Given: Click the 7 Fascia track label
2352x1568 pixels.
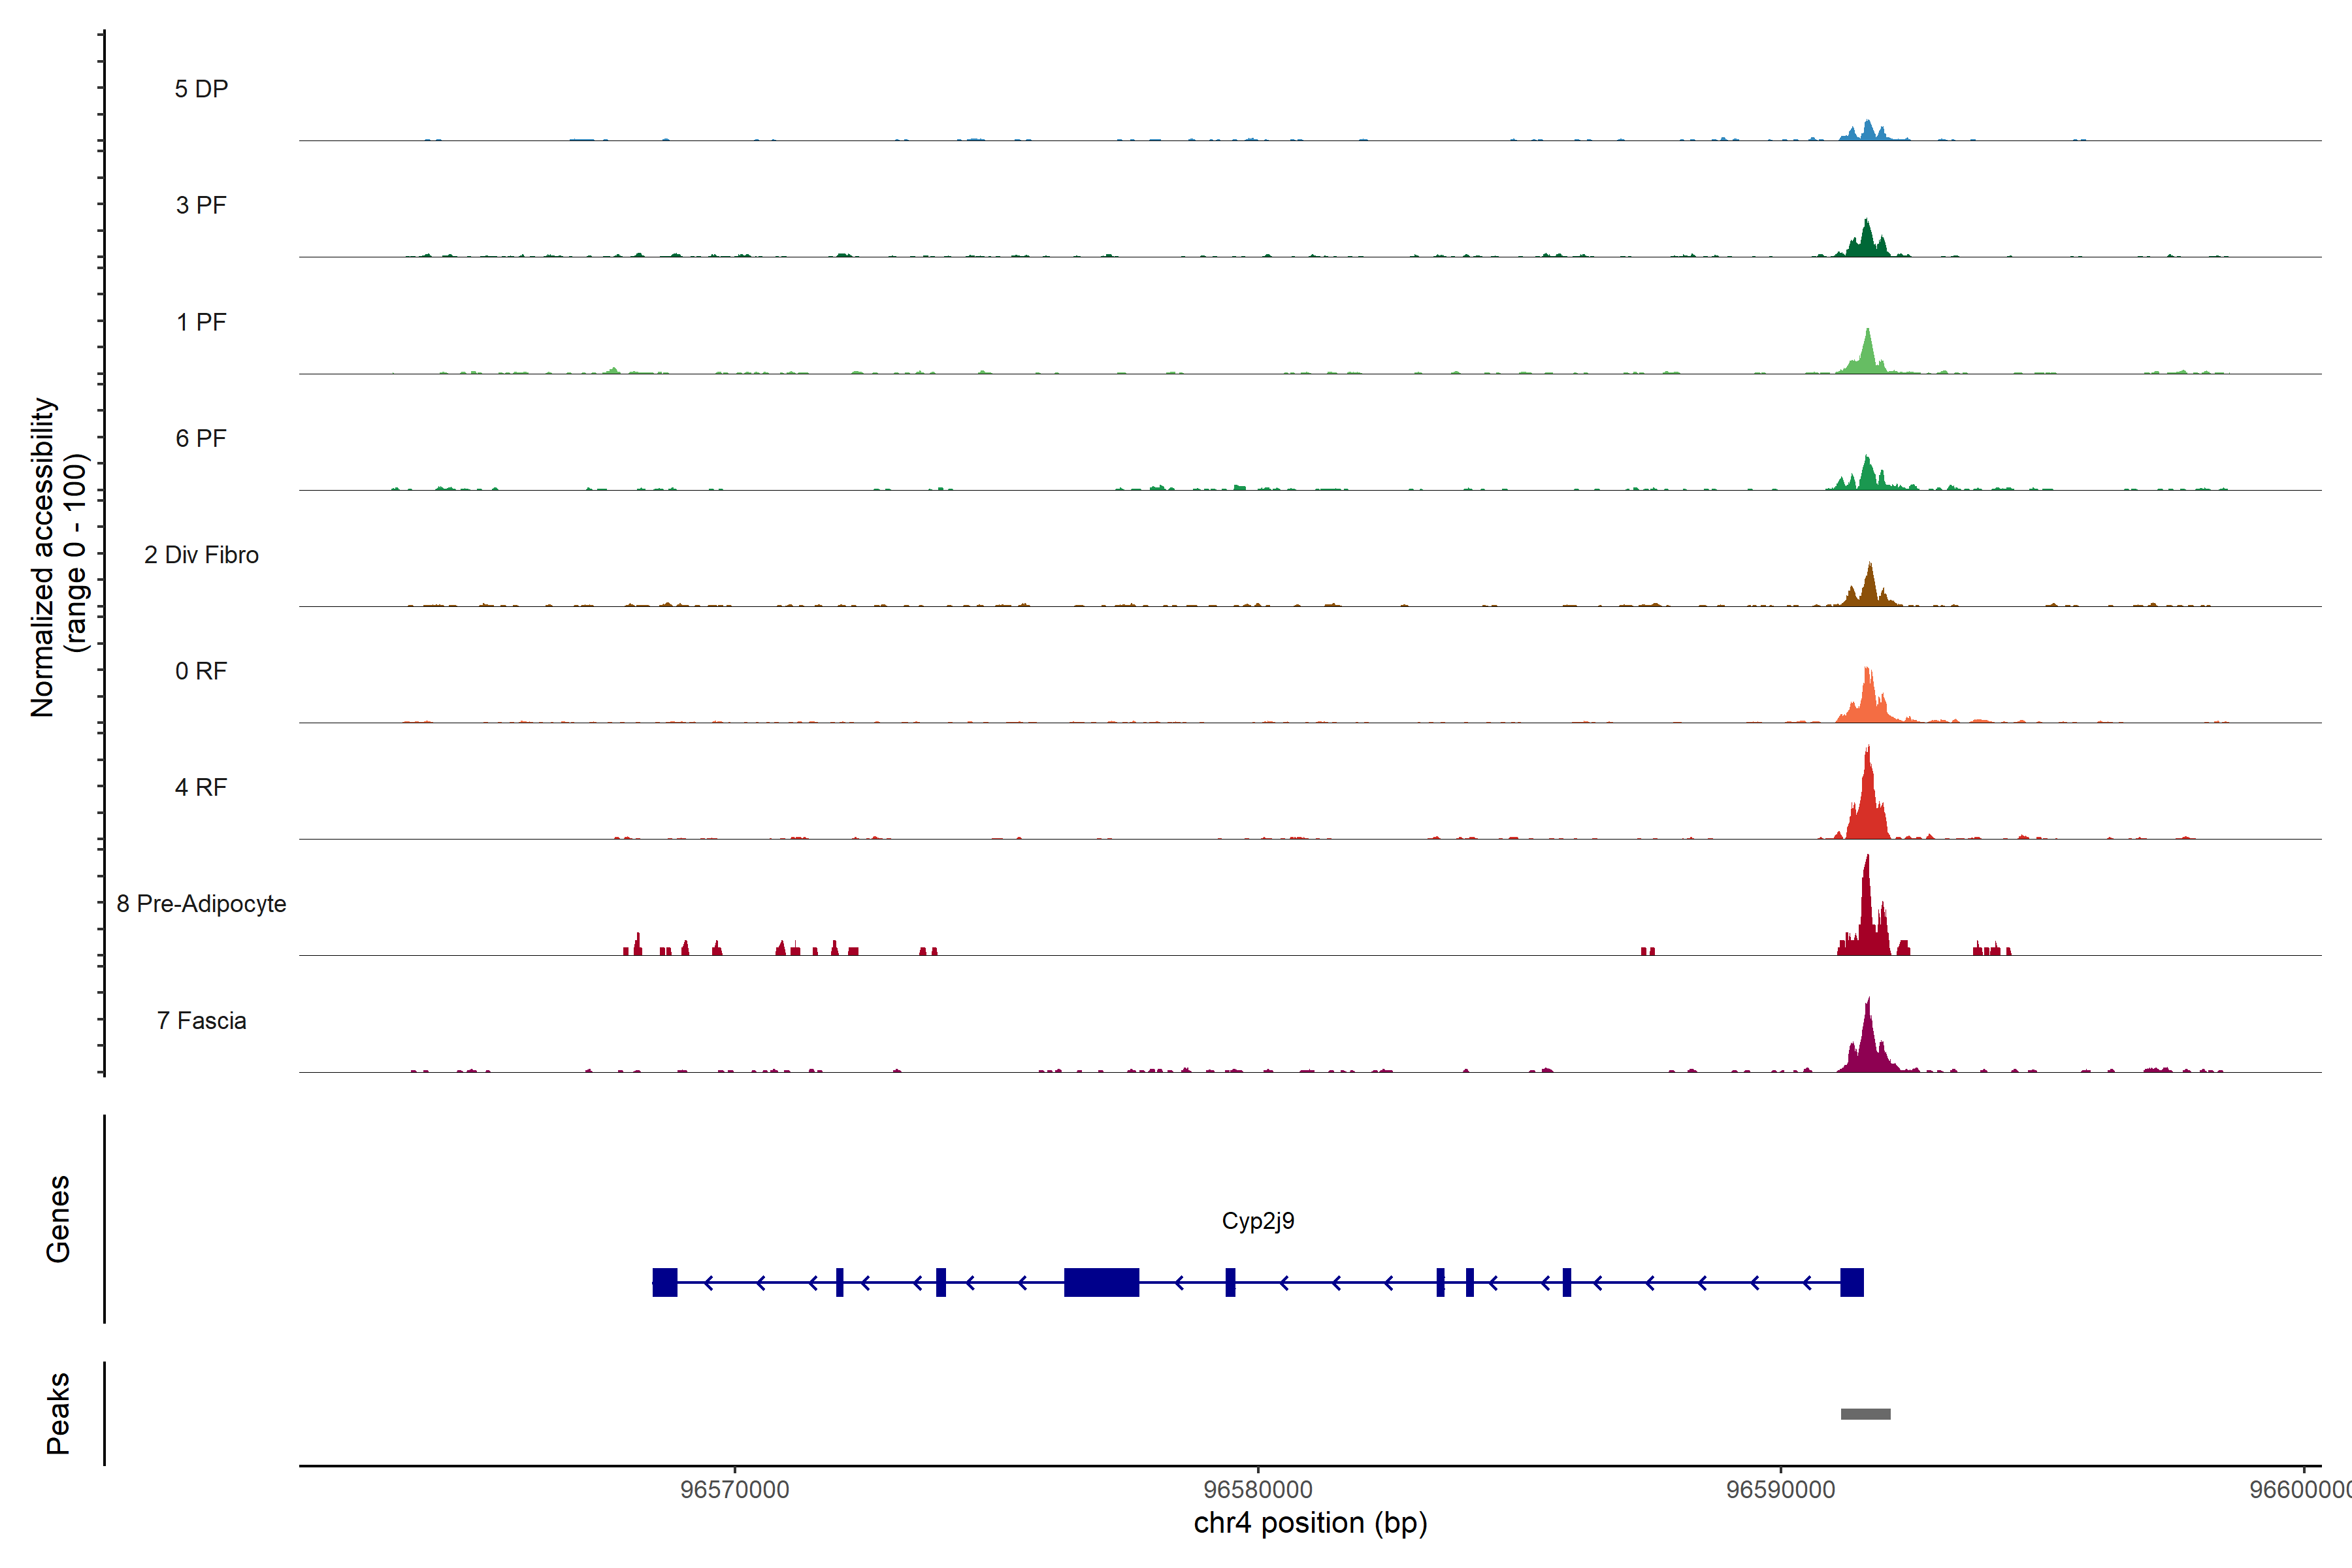Looking at the screenshot, I should point(201,1020).
